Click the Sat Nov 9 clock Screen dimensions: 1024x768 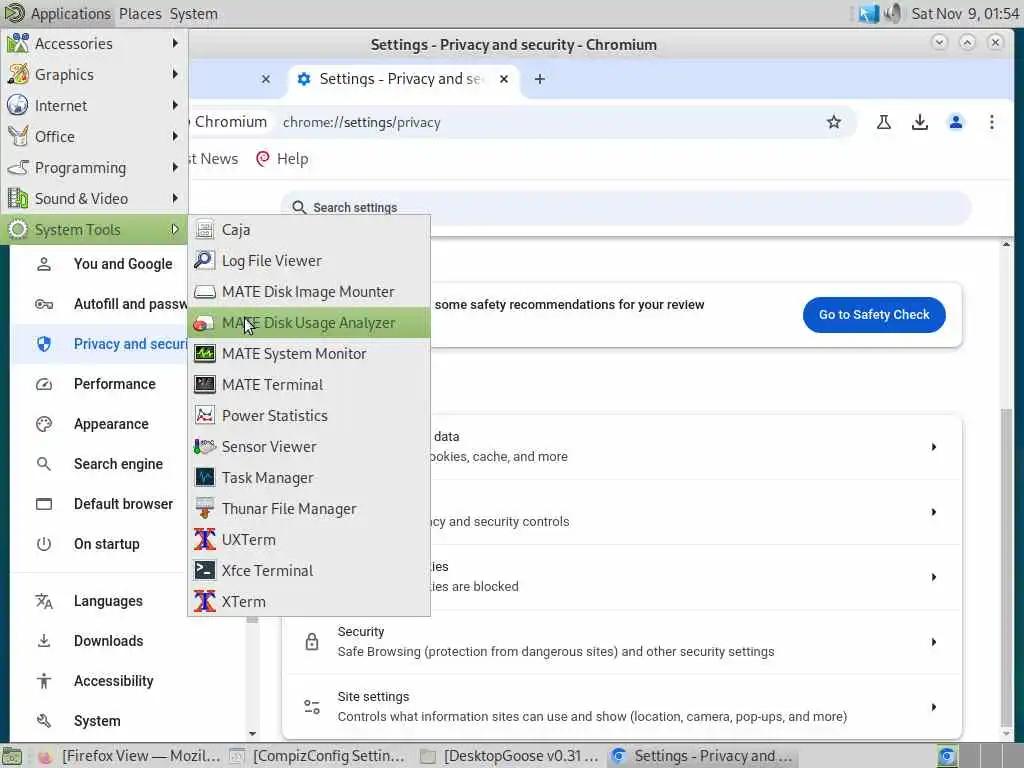pyautogui.click(x=965, y=13)
